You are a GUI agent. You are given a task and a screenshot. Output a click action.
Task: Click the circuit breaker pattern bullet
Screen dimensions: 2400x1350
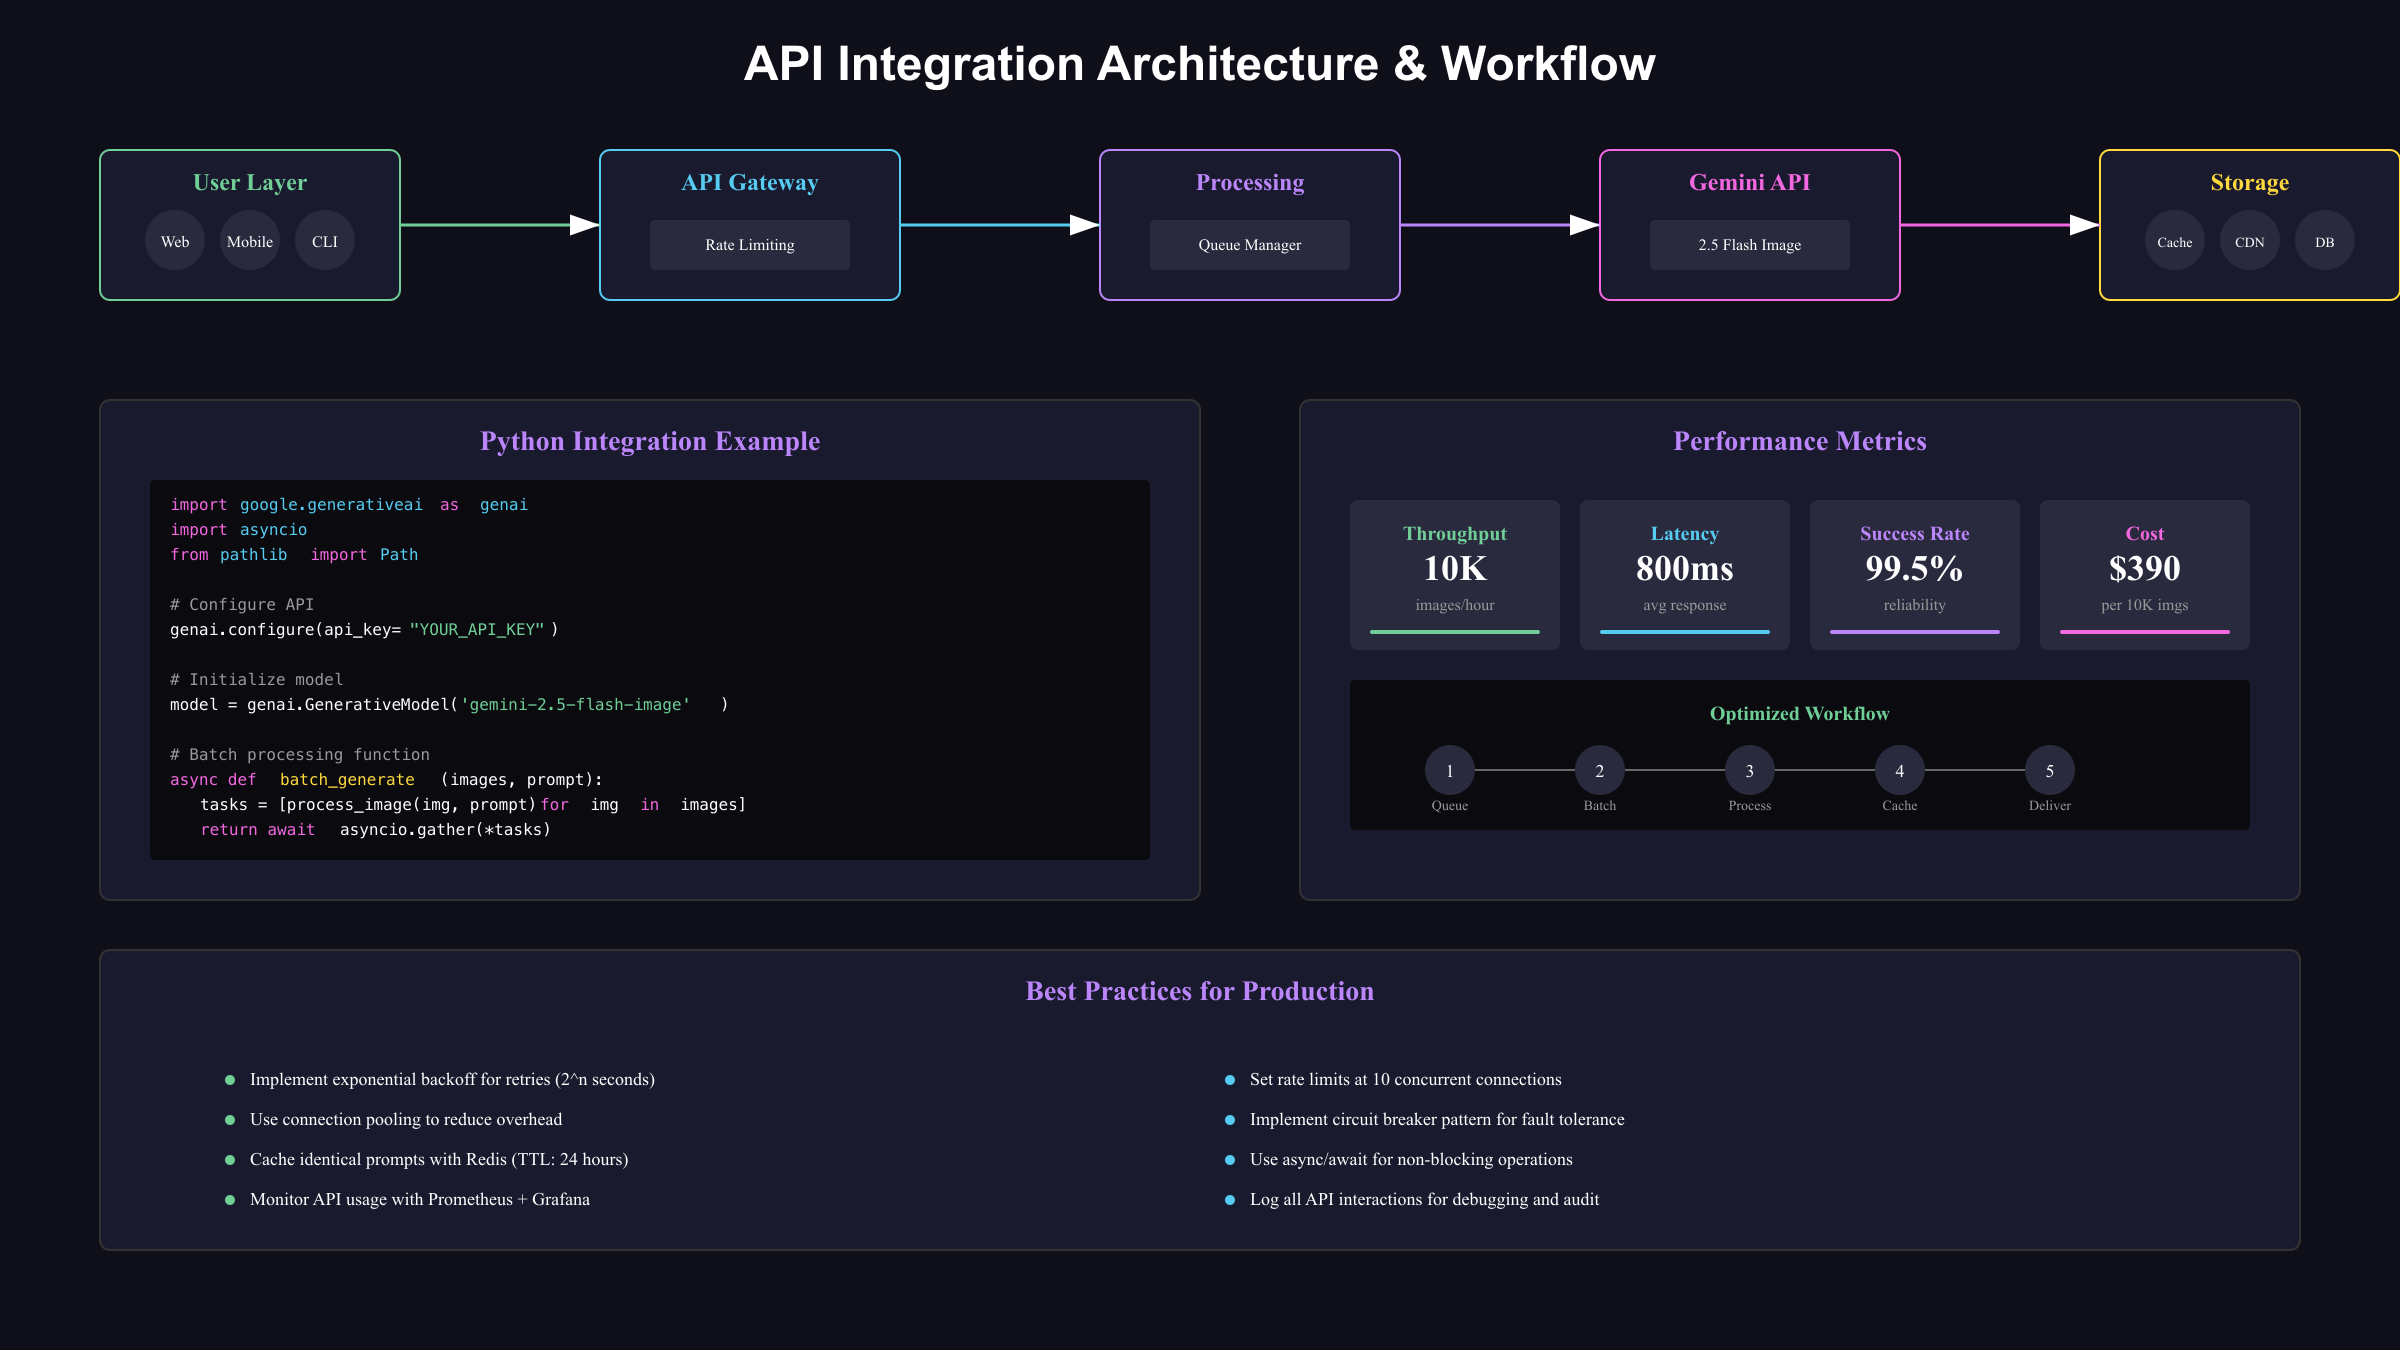(1425, 1120)
